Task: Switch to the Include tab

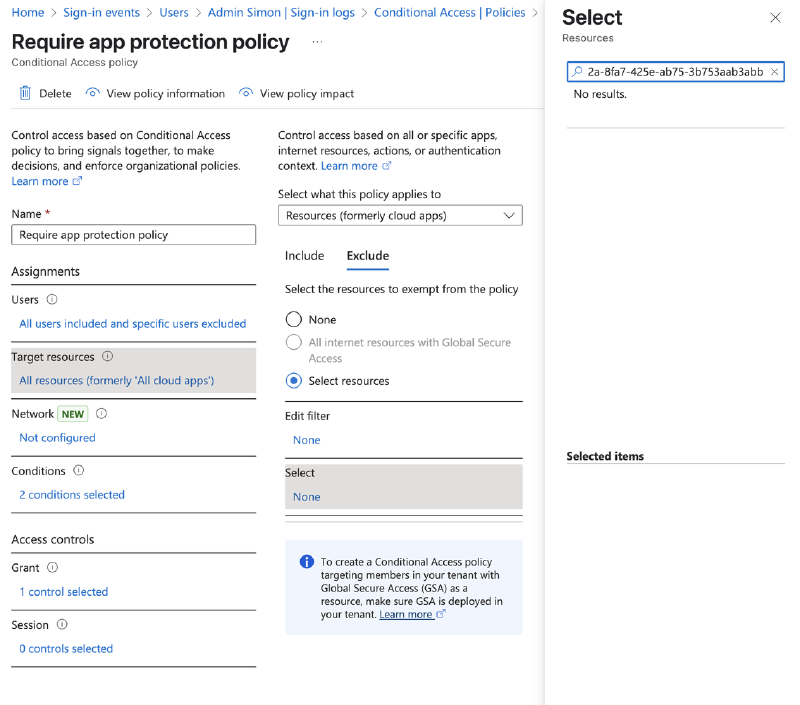Action: 305,256
